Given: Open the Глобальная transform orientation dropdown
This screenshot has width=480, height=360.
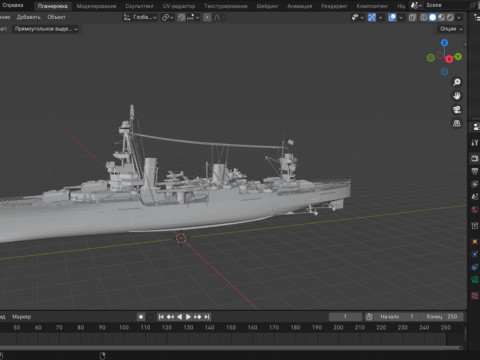Looking at the screenshot, I should pyautogui.click(x=140, y=17).
